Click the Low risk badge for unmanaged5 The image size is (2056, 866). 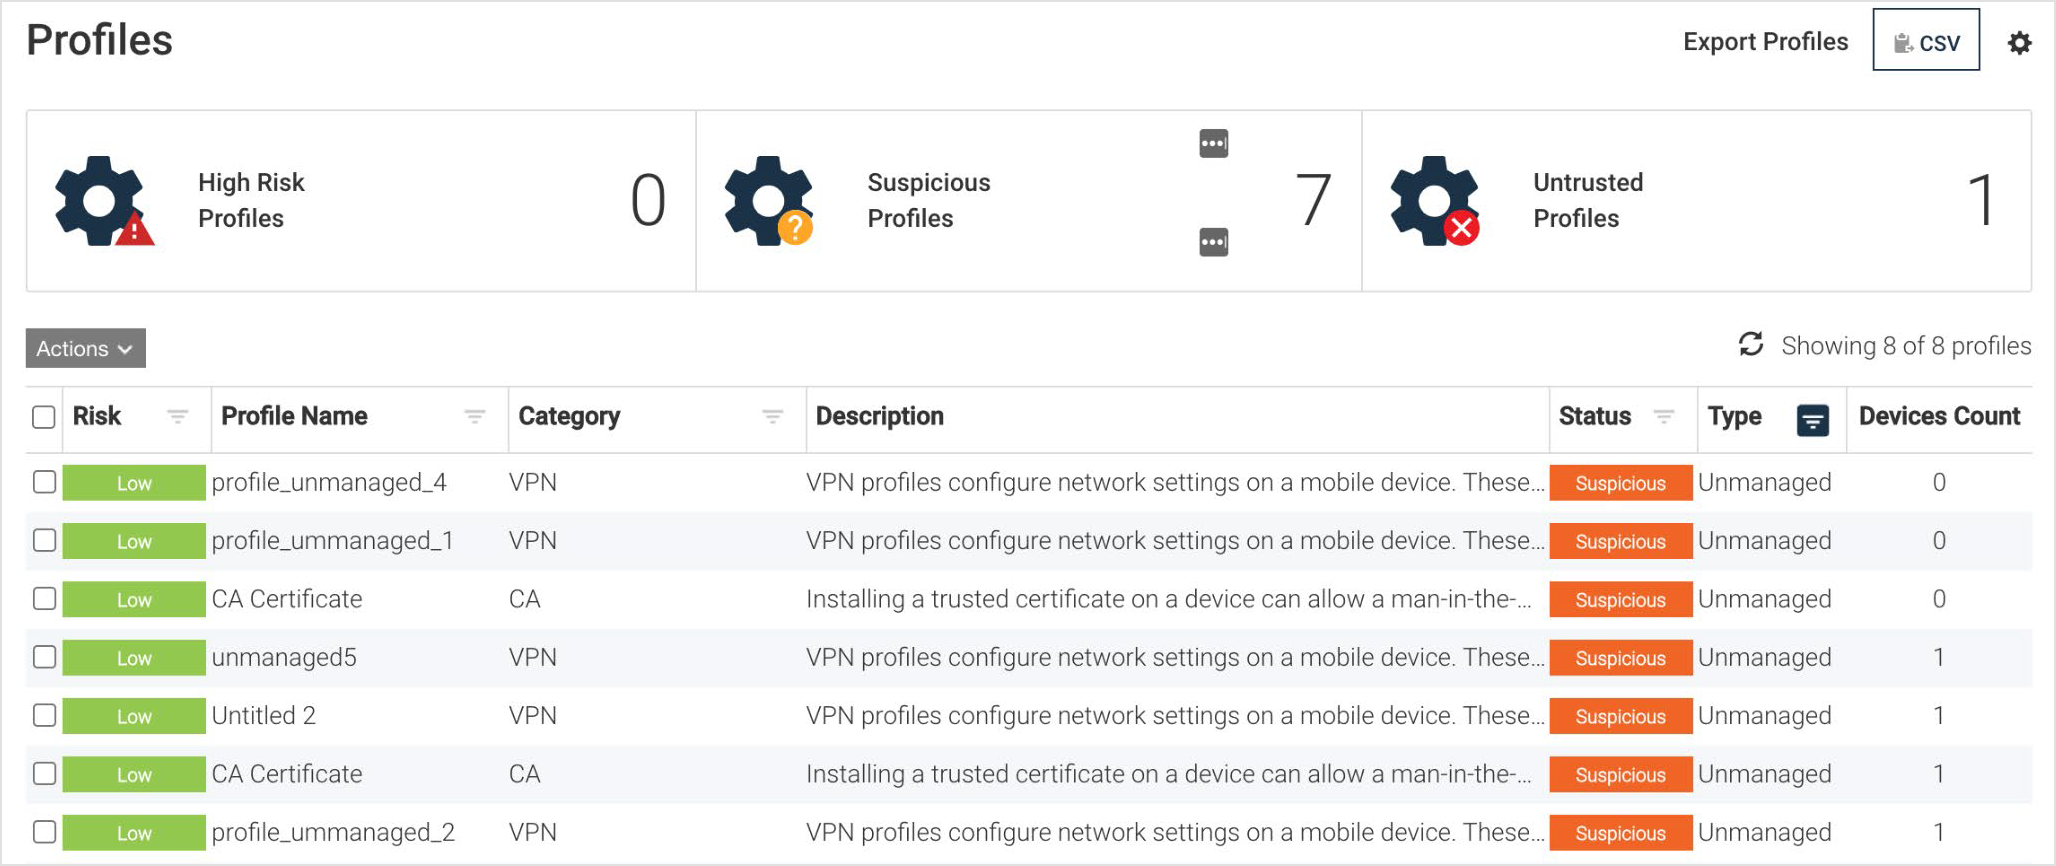pos(134,658)
